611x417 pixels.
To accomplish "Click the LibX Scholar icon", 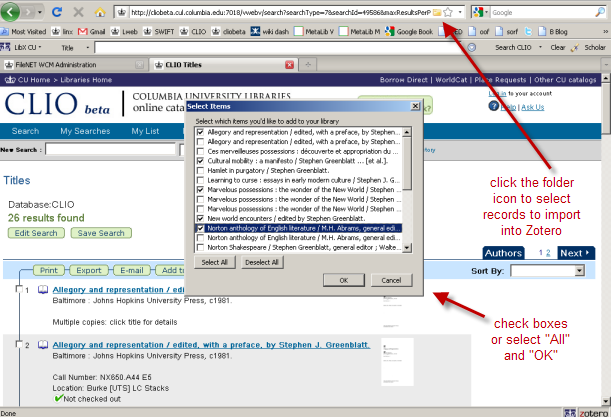I will (x=575, y=48).
